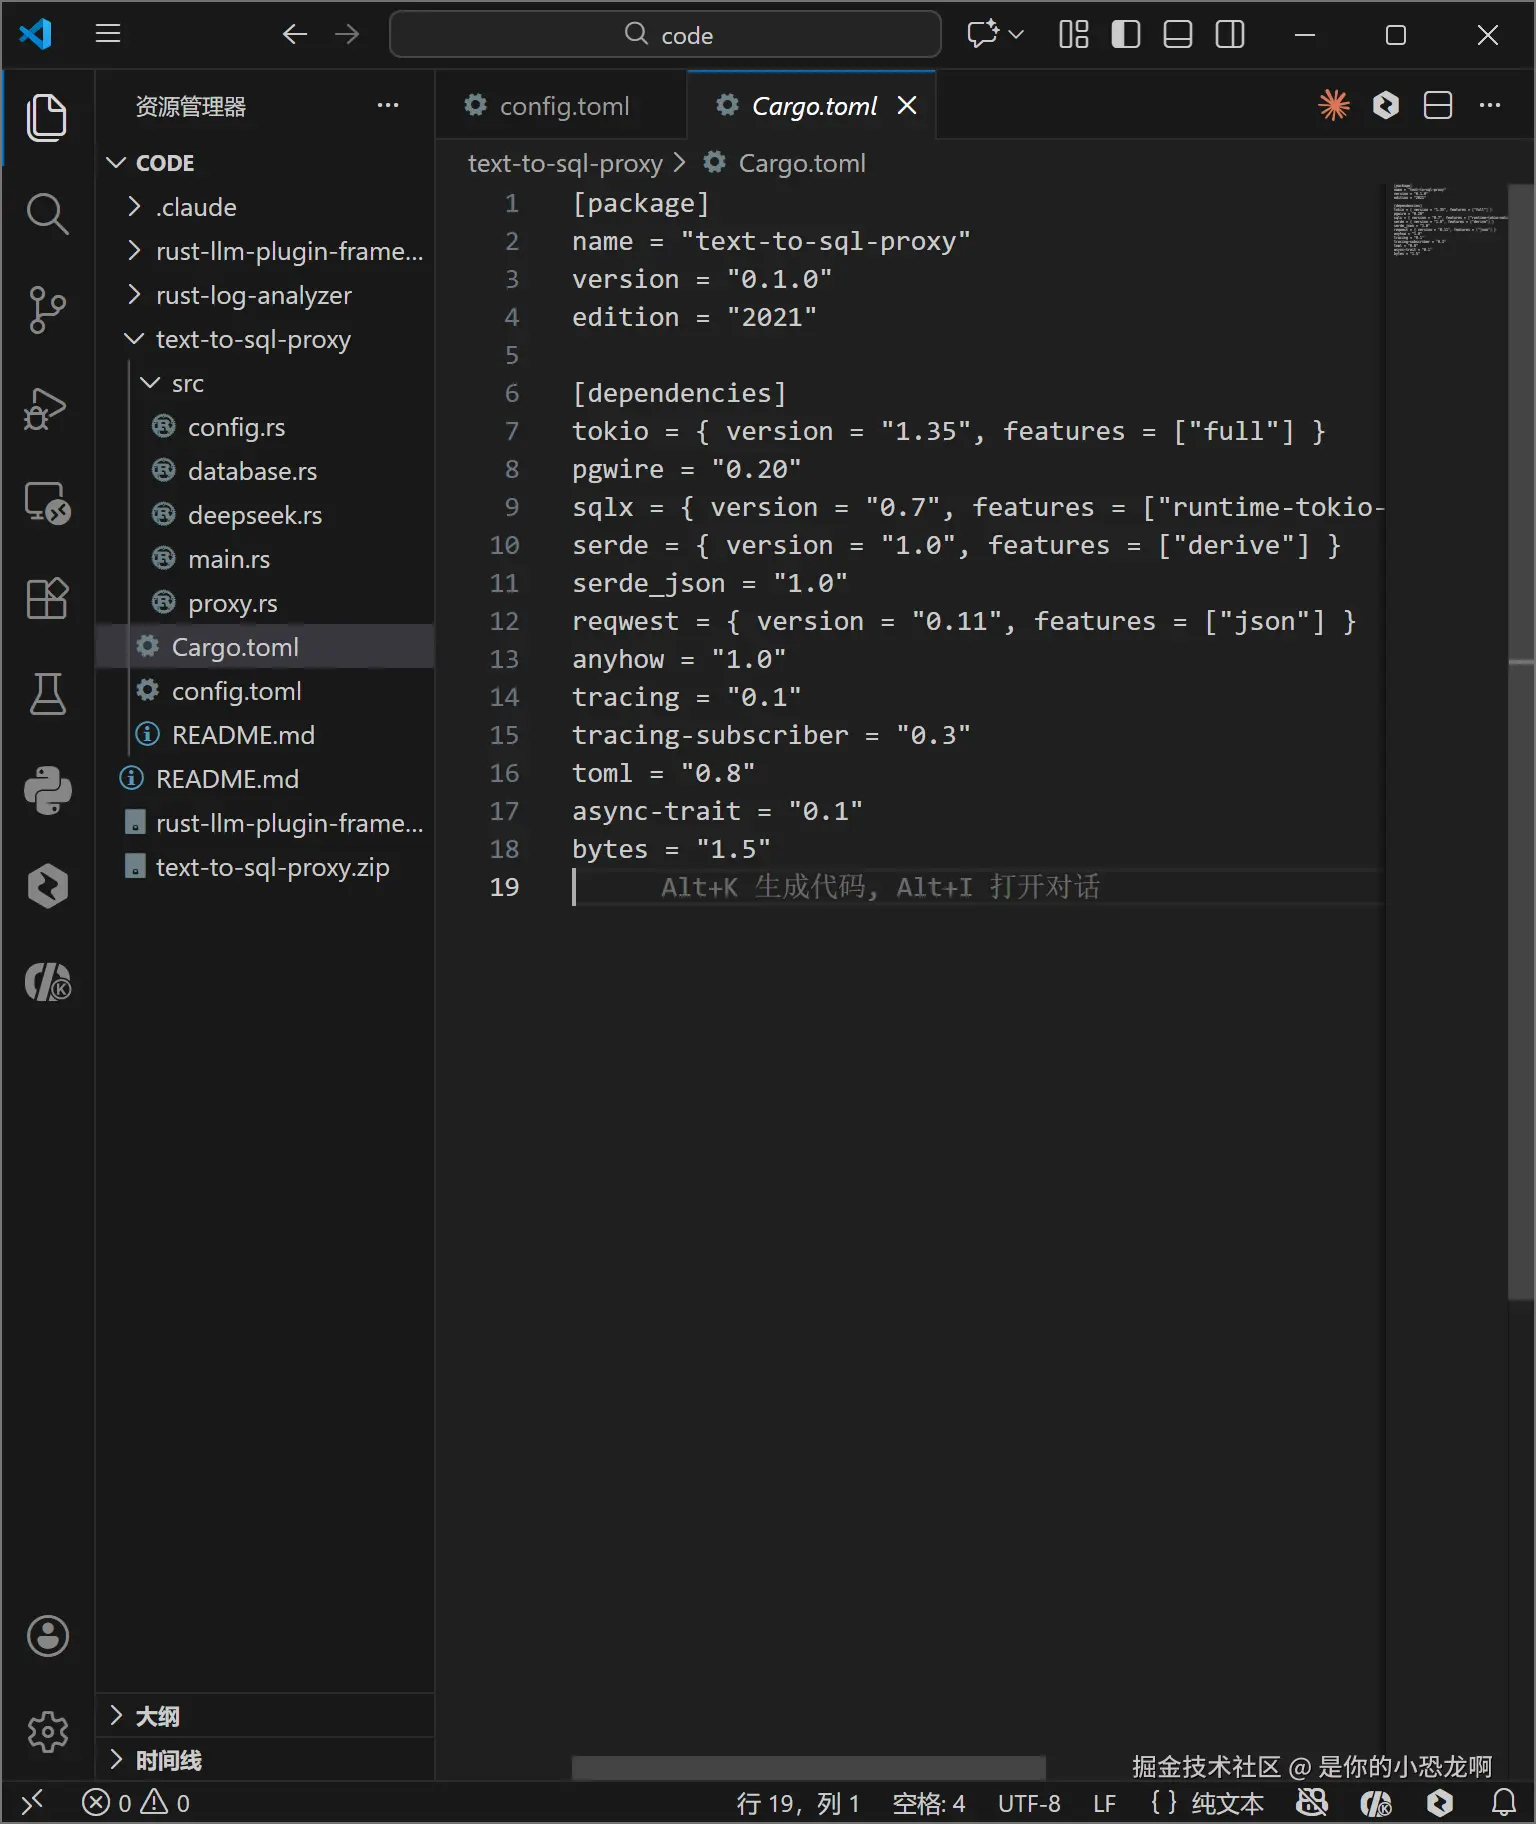
Task: Click the 纯文本 language mode button
Action: [x=1226, y=1803]
